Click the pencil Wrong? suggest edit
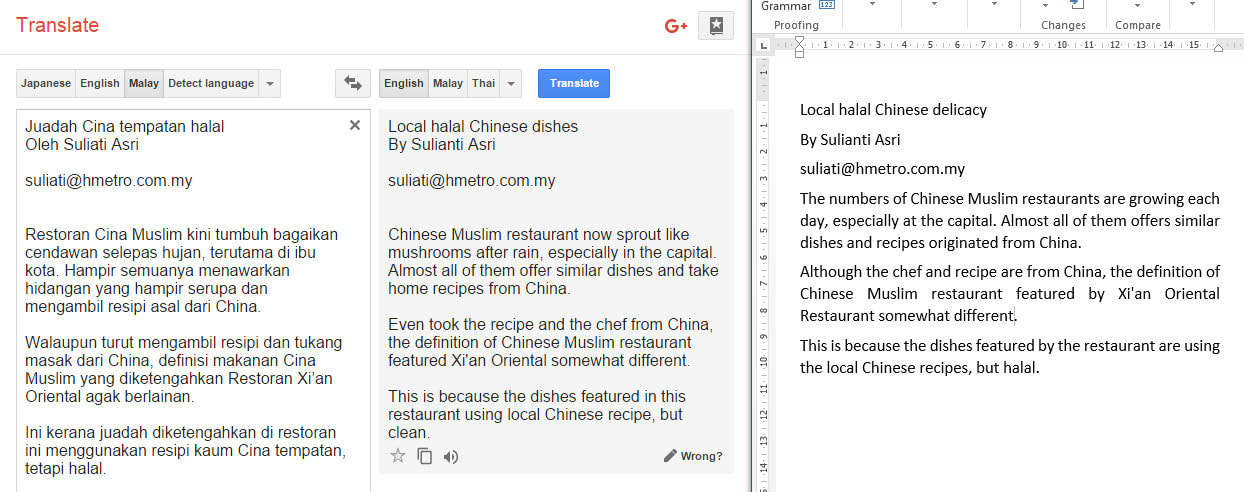The image size is (1244, 492). [693, 456]
